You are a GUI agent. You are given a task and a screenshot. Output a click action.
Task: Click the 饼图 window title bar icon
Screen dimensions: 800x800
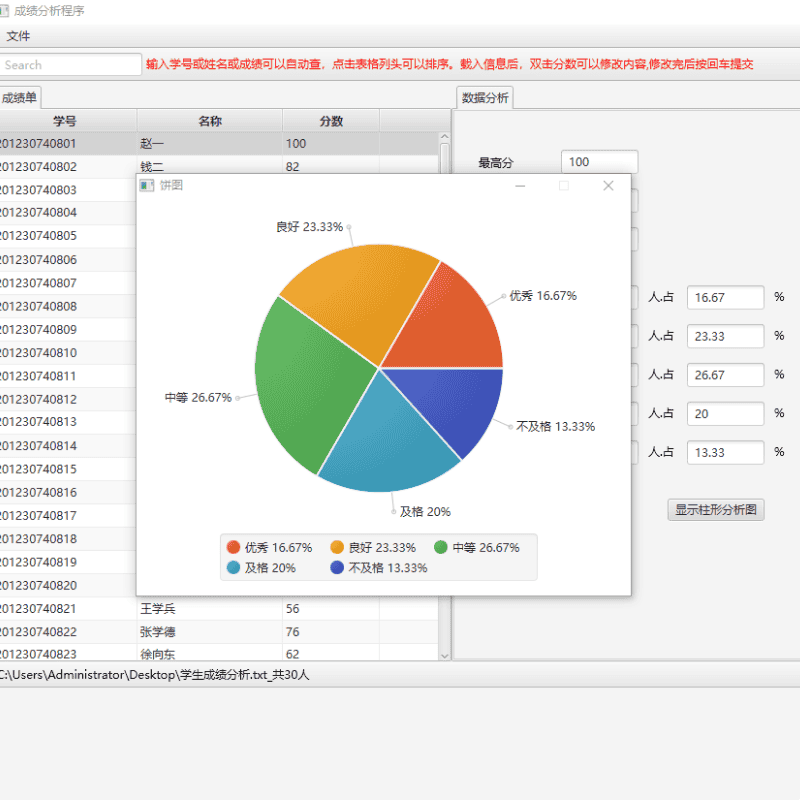146,184
